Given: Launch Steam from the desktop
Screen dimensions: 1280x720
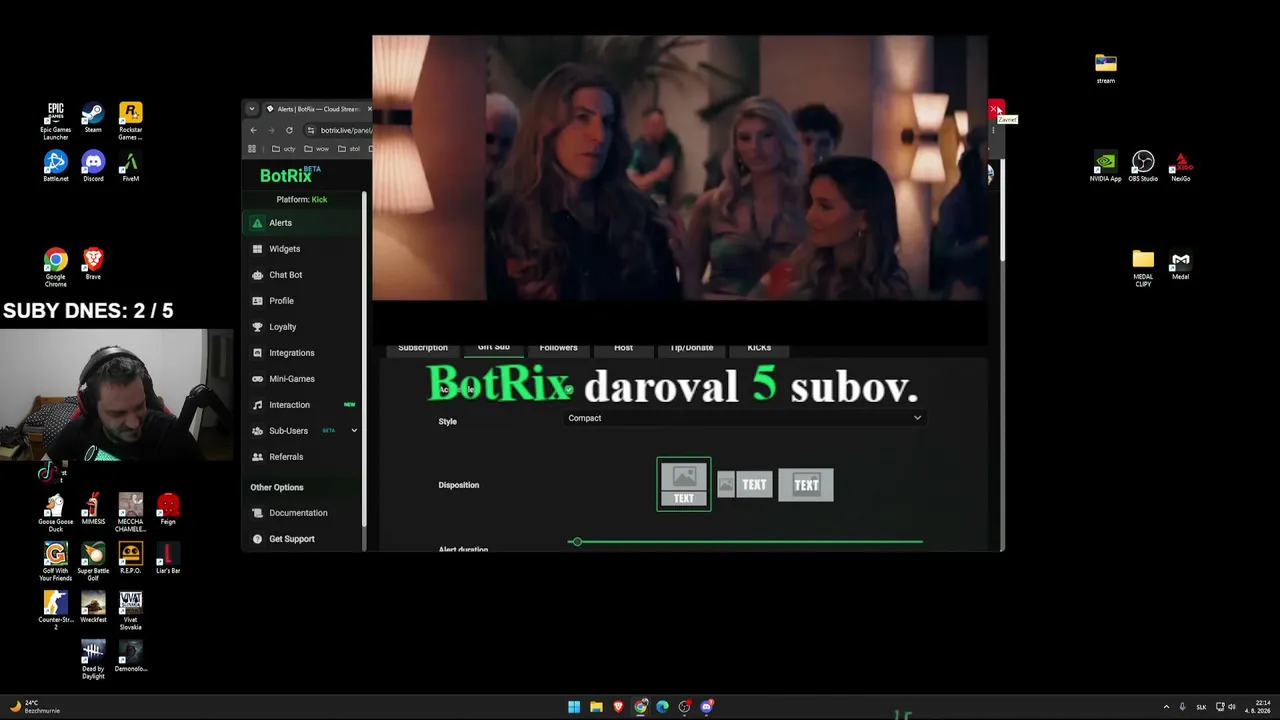Looking at the screenshot, I should [93, 117].
